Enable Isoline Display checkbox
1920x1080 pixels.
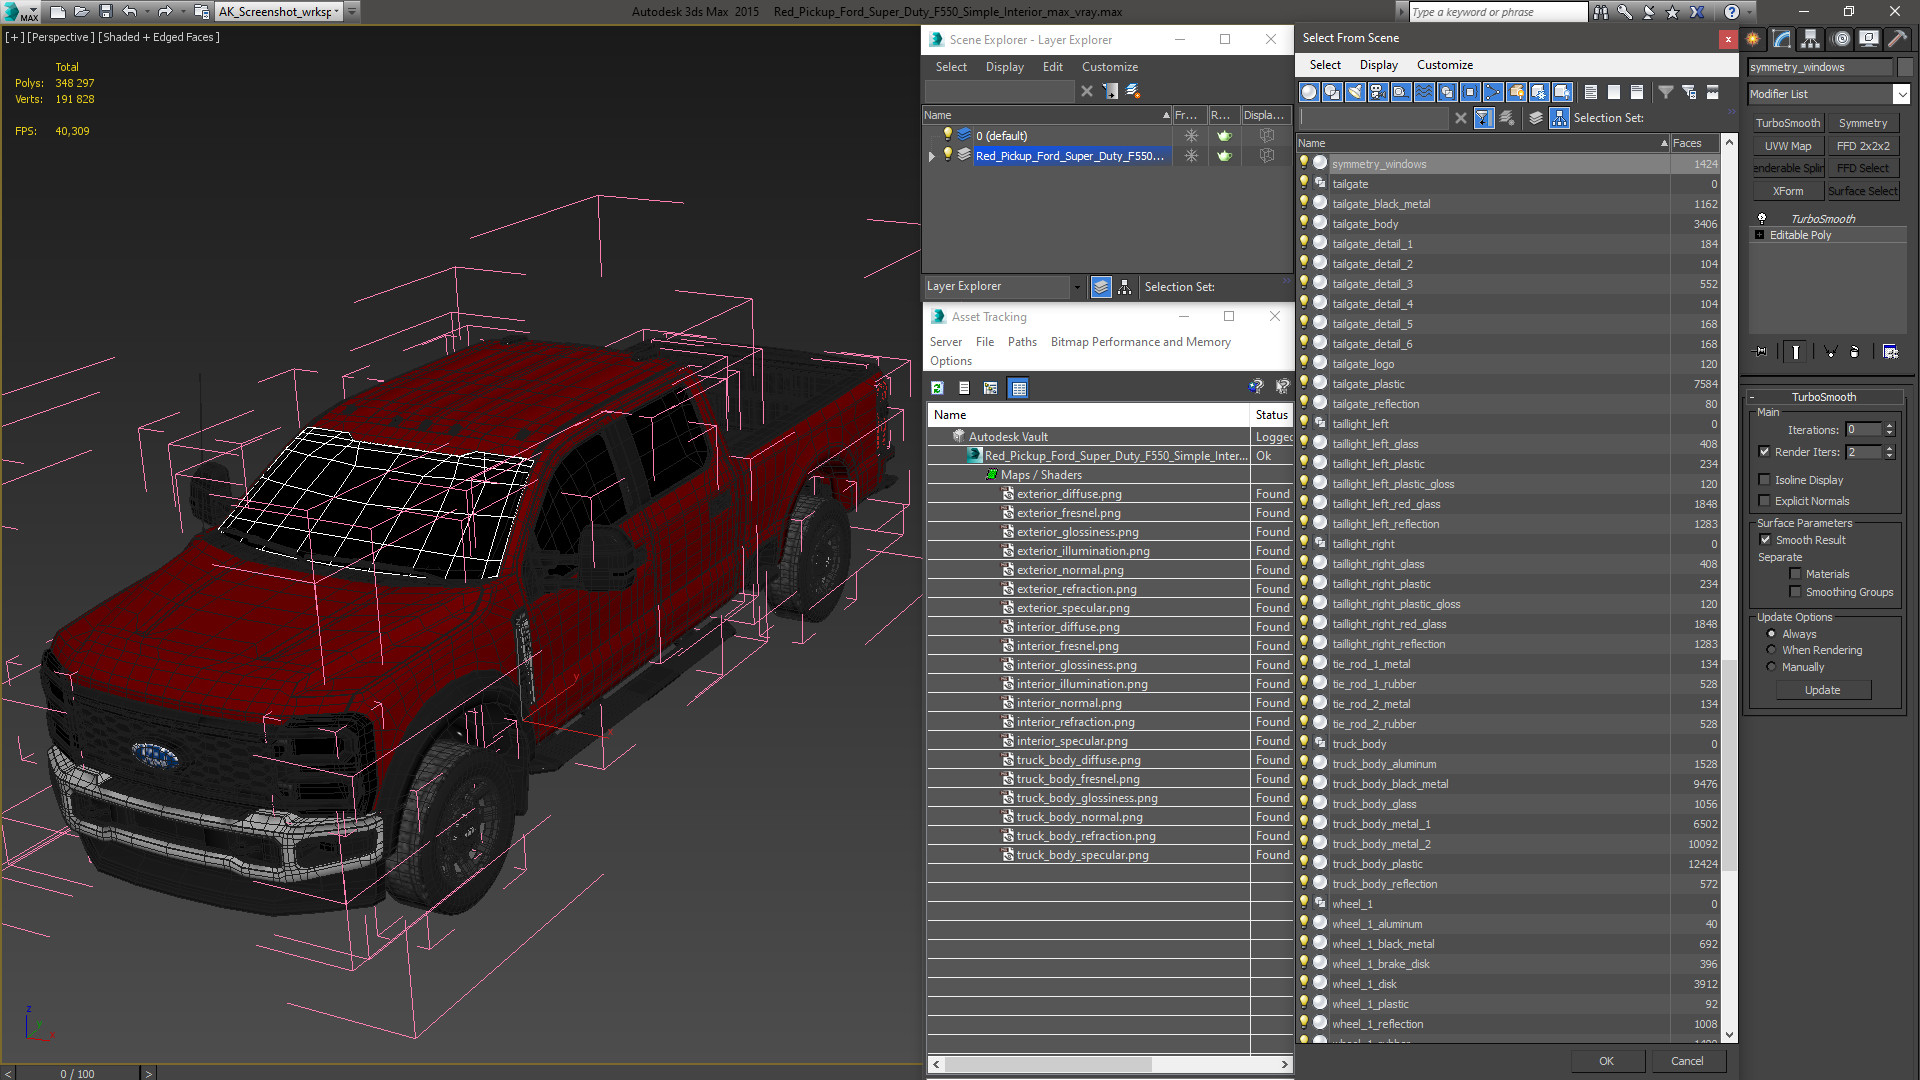pyautogui.click(x=1764, y=480)
